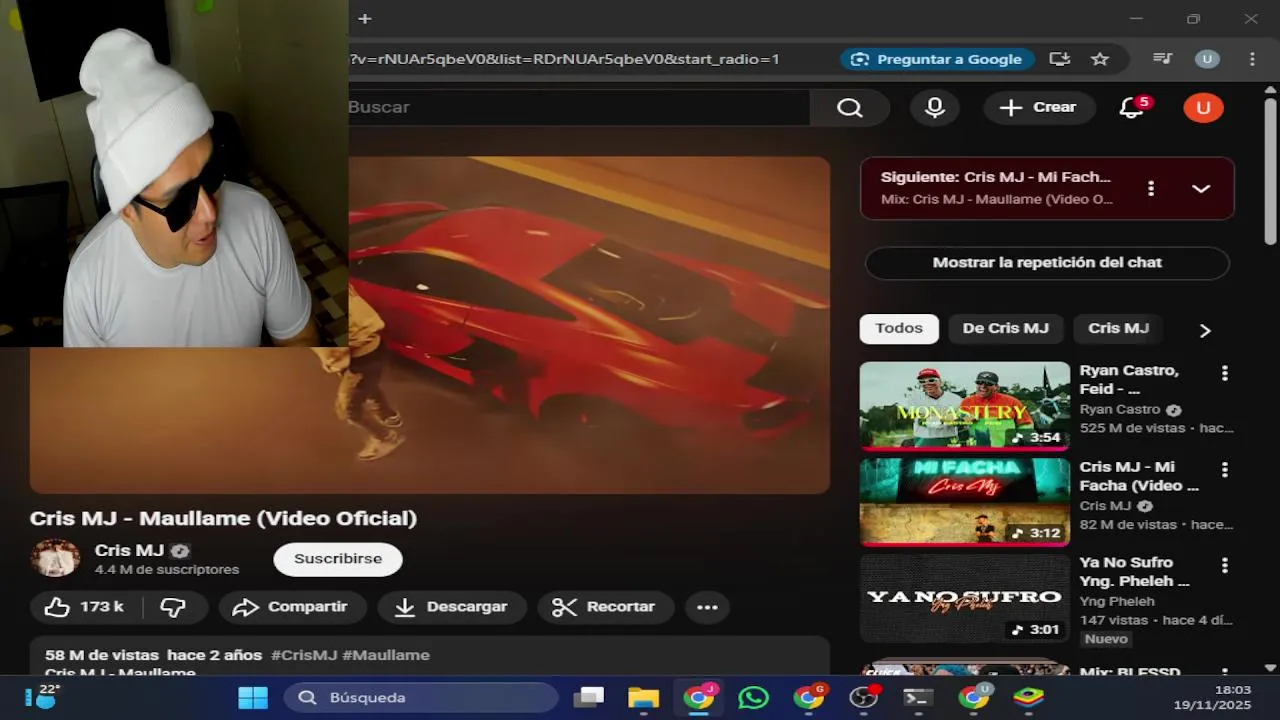Click the Suscribirse button
This screenshot has width=1280, height=720.
[x=338, y=559]
